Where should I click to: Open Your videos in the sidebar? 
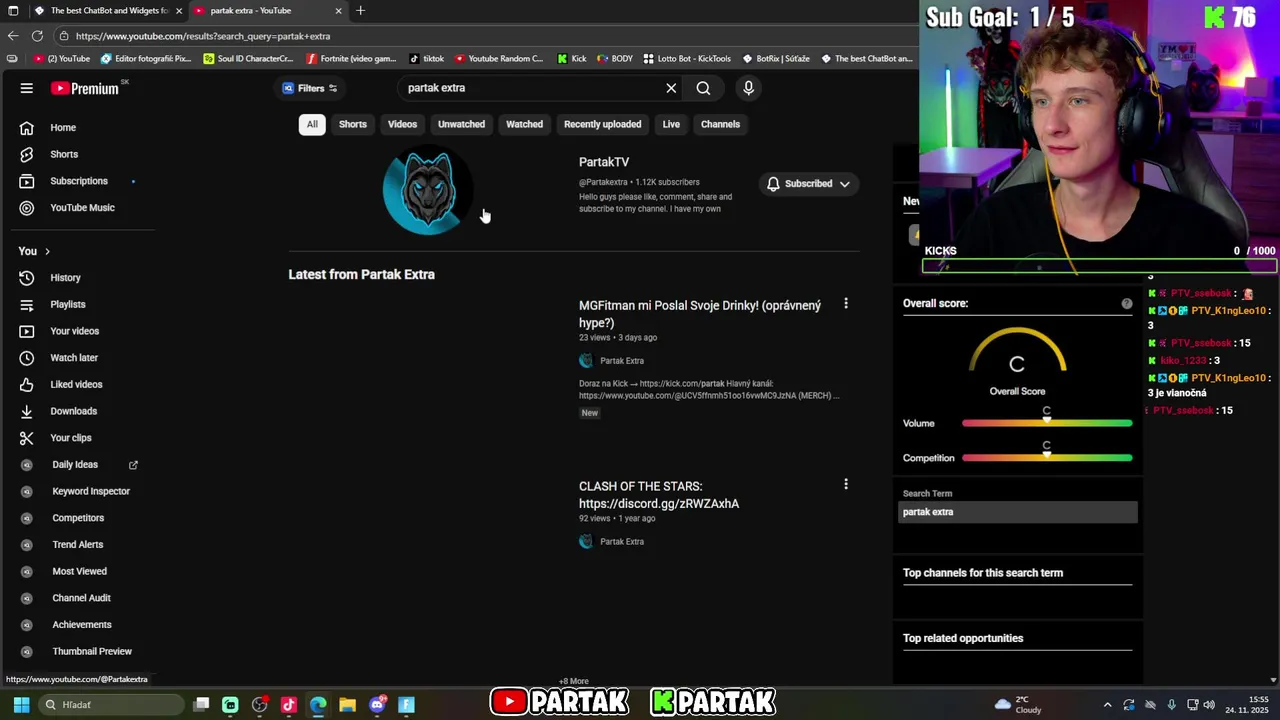[74, 331]
